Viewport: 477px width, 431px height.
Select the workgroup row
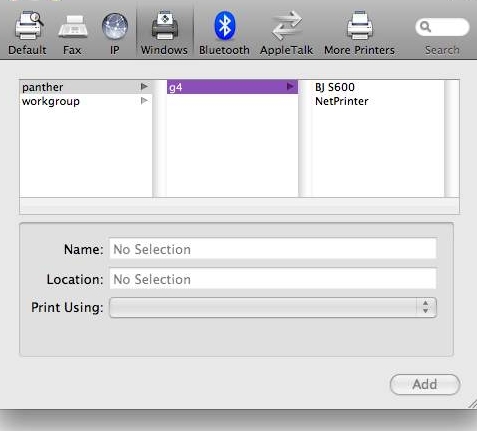point(86,101)
